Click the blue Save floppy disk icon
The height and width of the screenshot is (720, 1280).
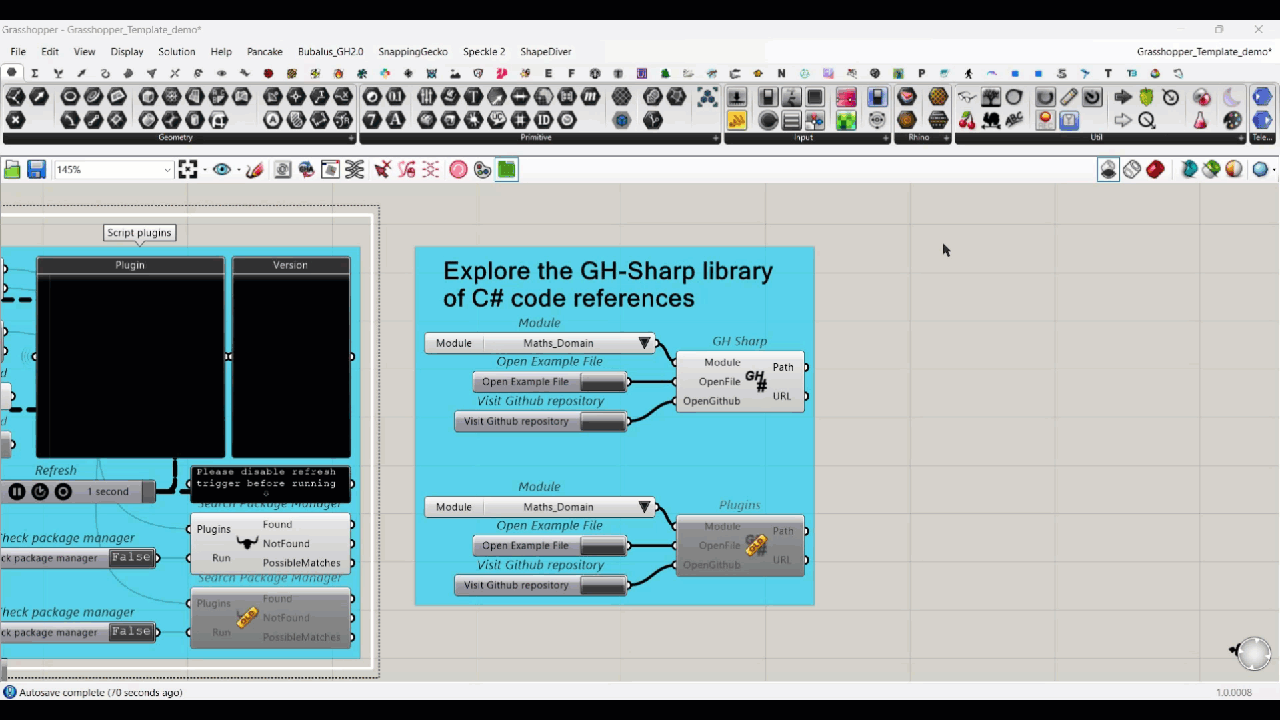pos(37,170)
